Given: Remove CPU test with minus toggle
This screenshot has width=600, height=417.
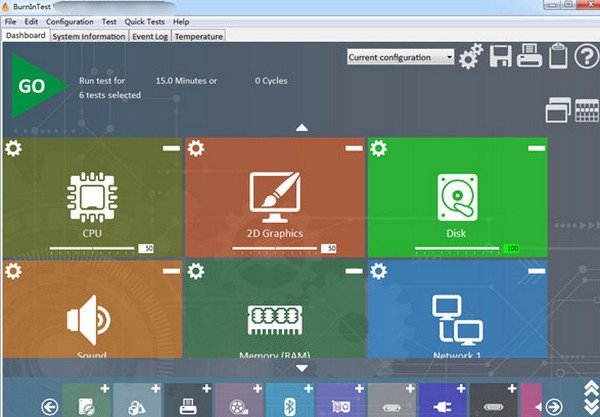Looking at the screenshot, I should tap(172, 148).
